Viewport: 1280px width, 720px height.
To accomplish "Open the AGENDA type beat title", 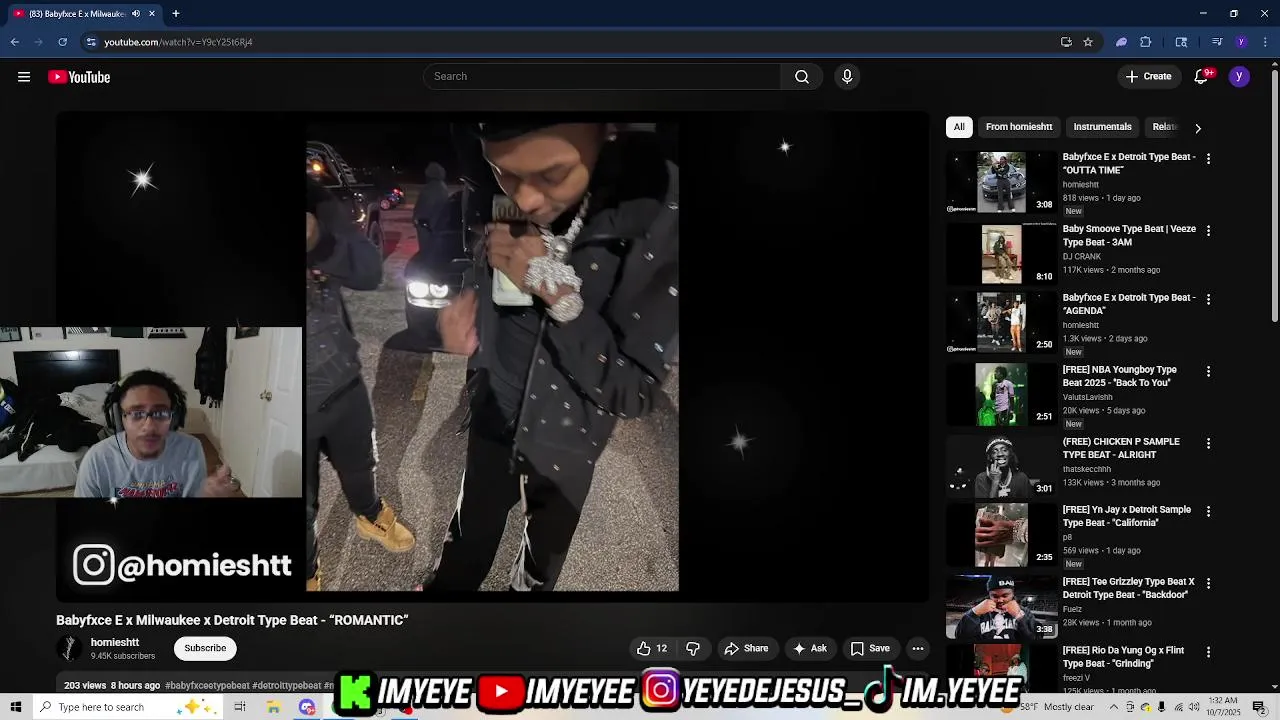I will [1128, 304].
